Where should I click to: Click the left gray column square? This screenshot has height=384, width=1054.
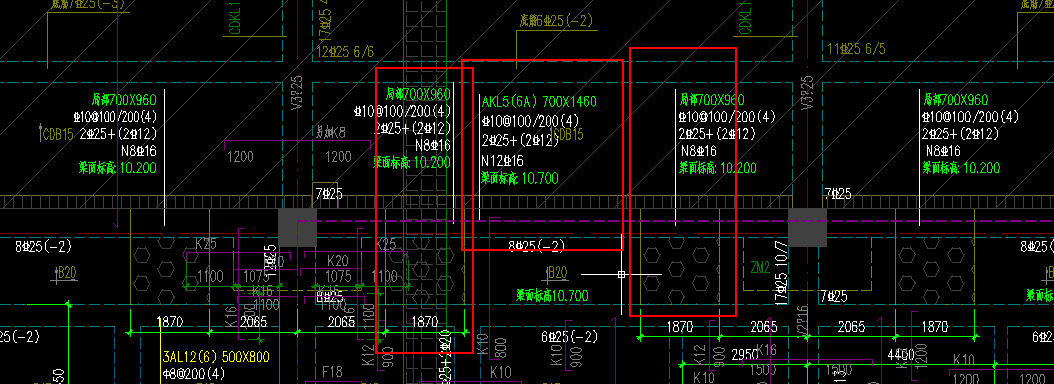(x=297, y=227)
